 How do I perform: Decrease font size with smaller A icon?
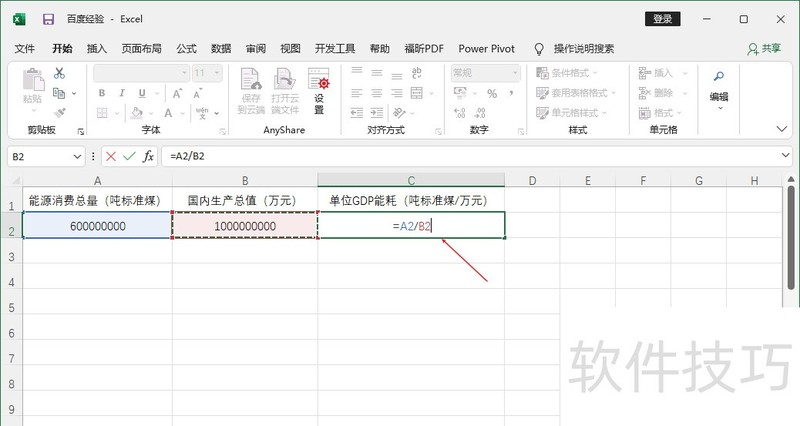point(197,93)
